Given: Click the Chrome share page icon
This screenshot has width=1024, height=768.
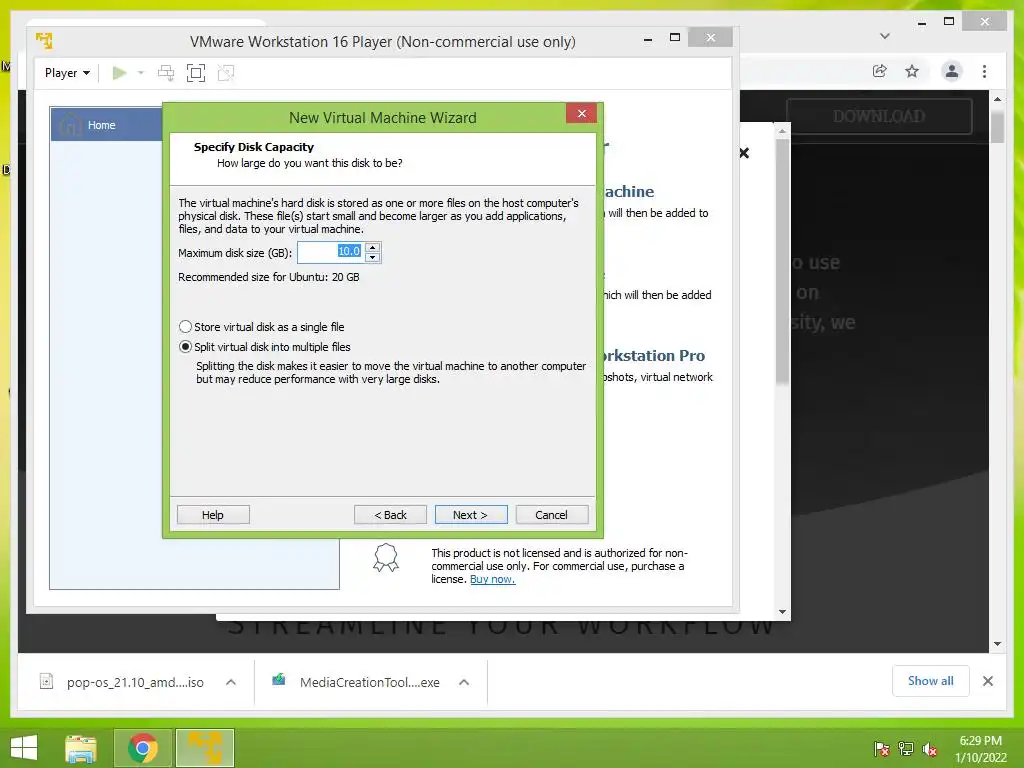Looking at the screenshot, I should [880, 71].
